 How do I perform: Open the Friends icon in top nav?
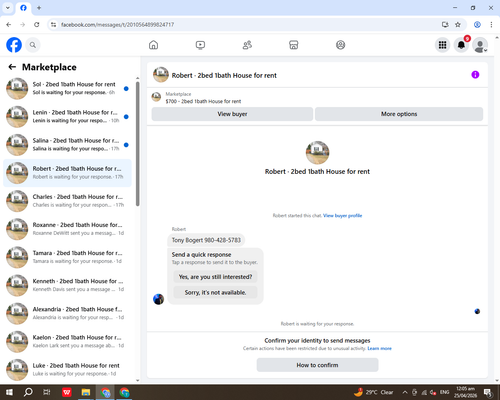(247, 45)
